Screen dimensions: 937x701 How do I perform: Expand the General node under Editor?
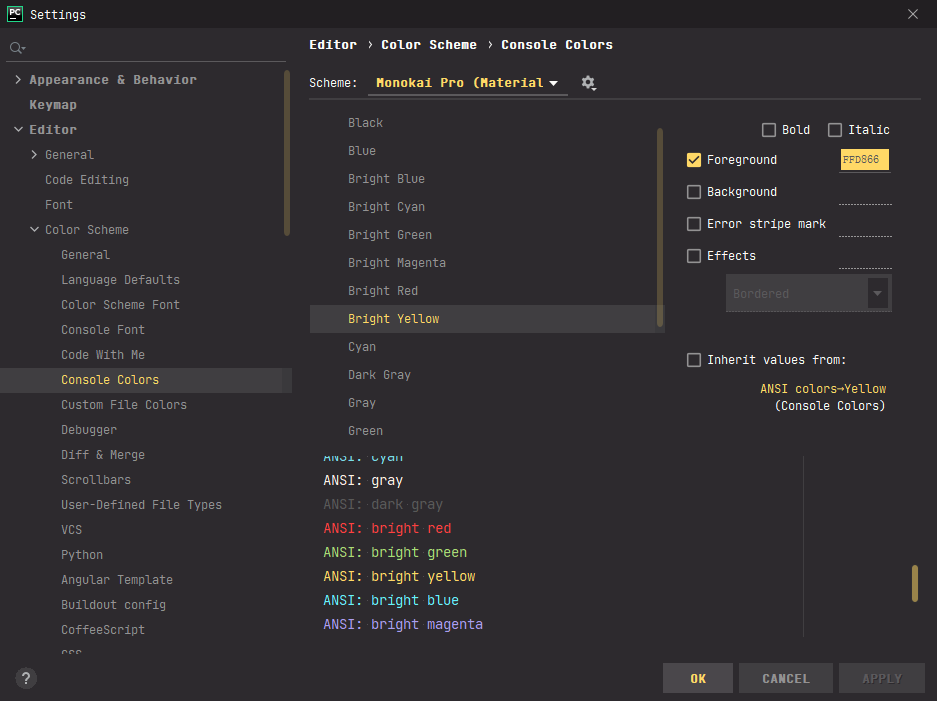[x=35, y=155]
